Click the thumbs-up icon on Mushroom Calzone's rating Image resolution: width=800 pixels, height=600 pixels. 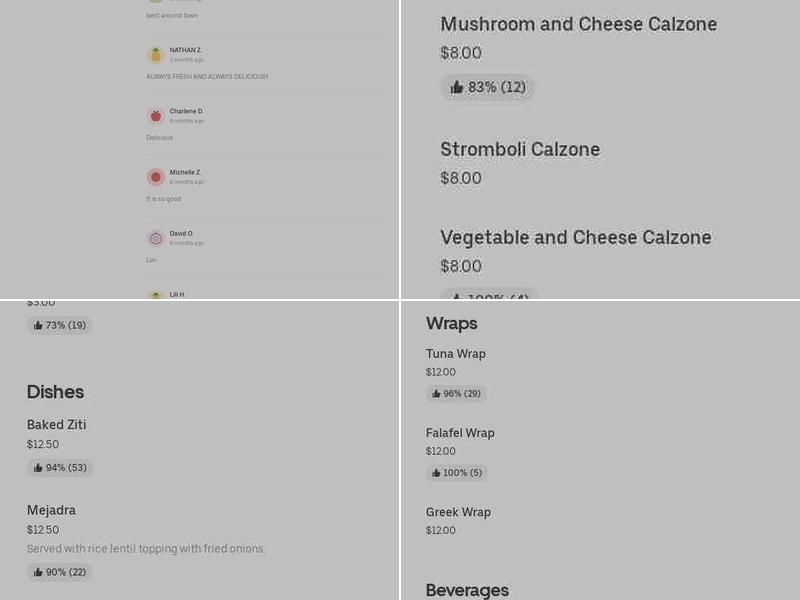(x=457, y=87)
